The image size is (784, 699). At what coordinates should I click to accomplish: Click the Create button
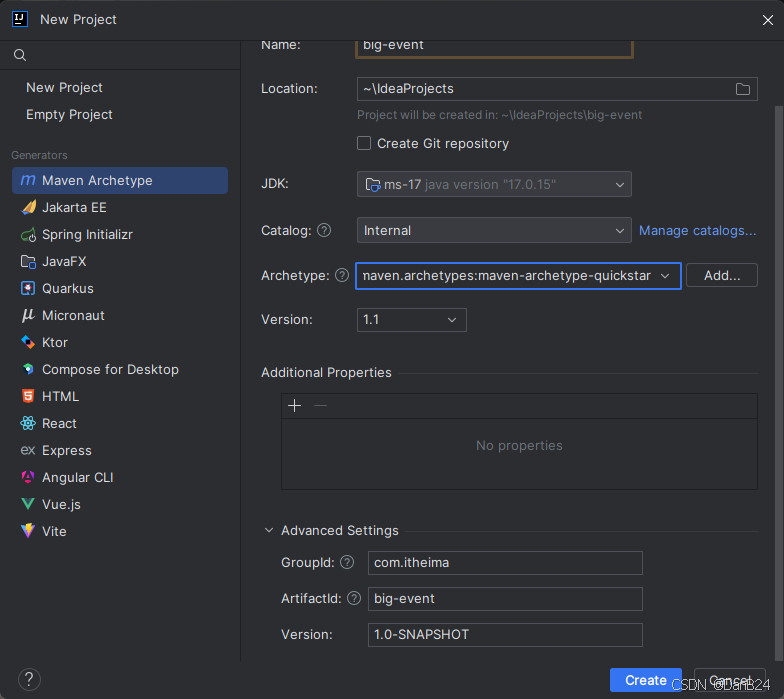coord(646,680)
